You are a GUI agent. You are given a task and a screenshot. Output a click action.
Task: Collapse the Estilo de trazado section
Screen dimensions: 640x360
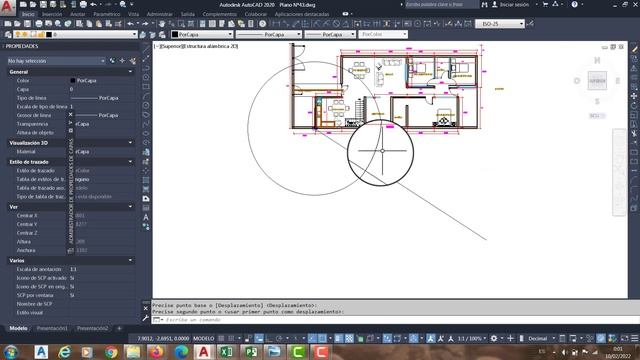[x=130, y=162]
